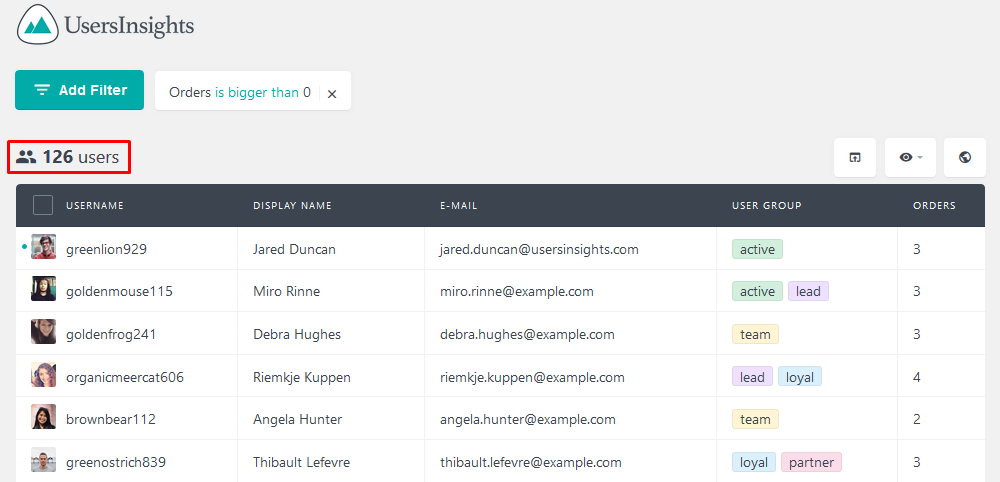Click miro.rinne@example.com email

click(517, 291)
